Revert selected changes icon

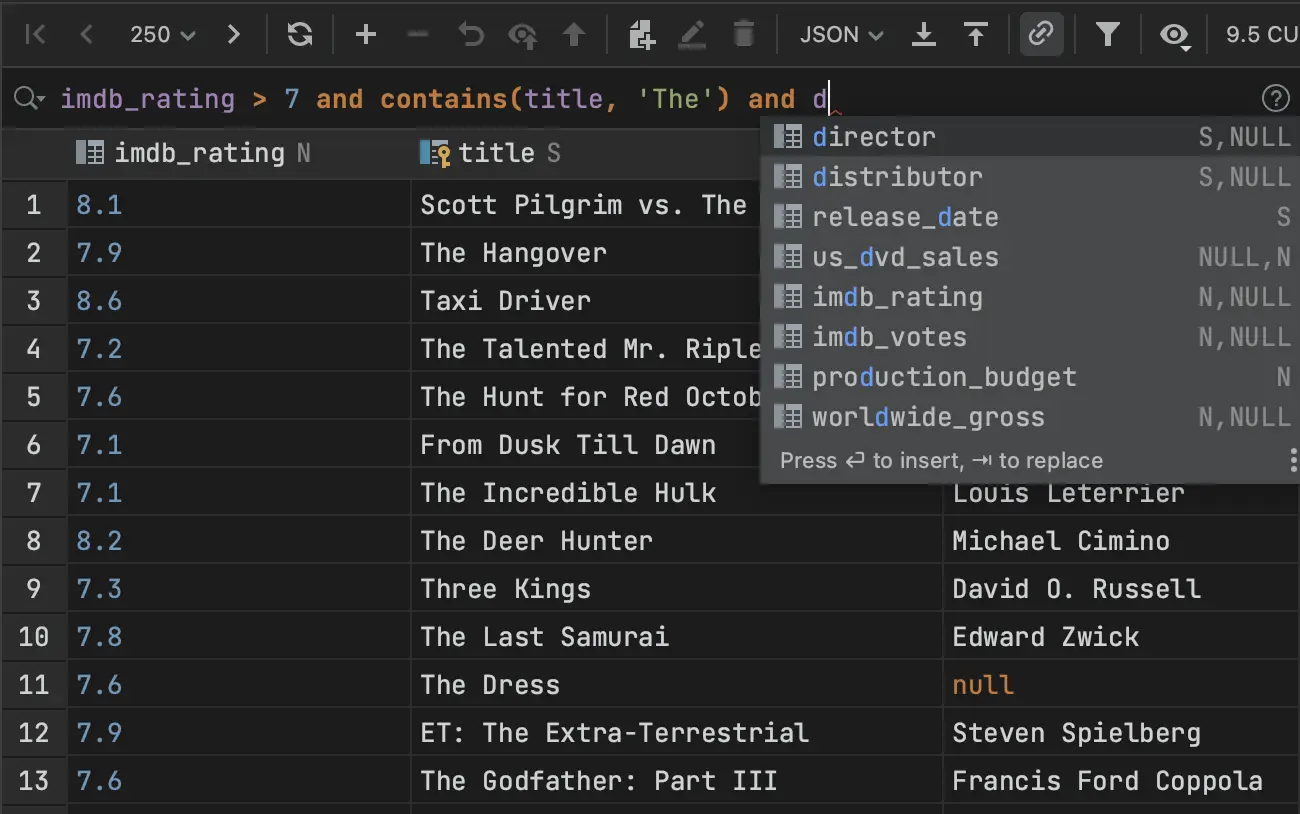pyautogui.click(x=470, y=35)
